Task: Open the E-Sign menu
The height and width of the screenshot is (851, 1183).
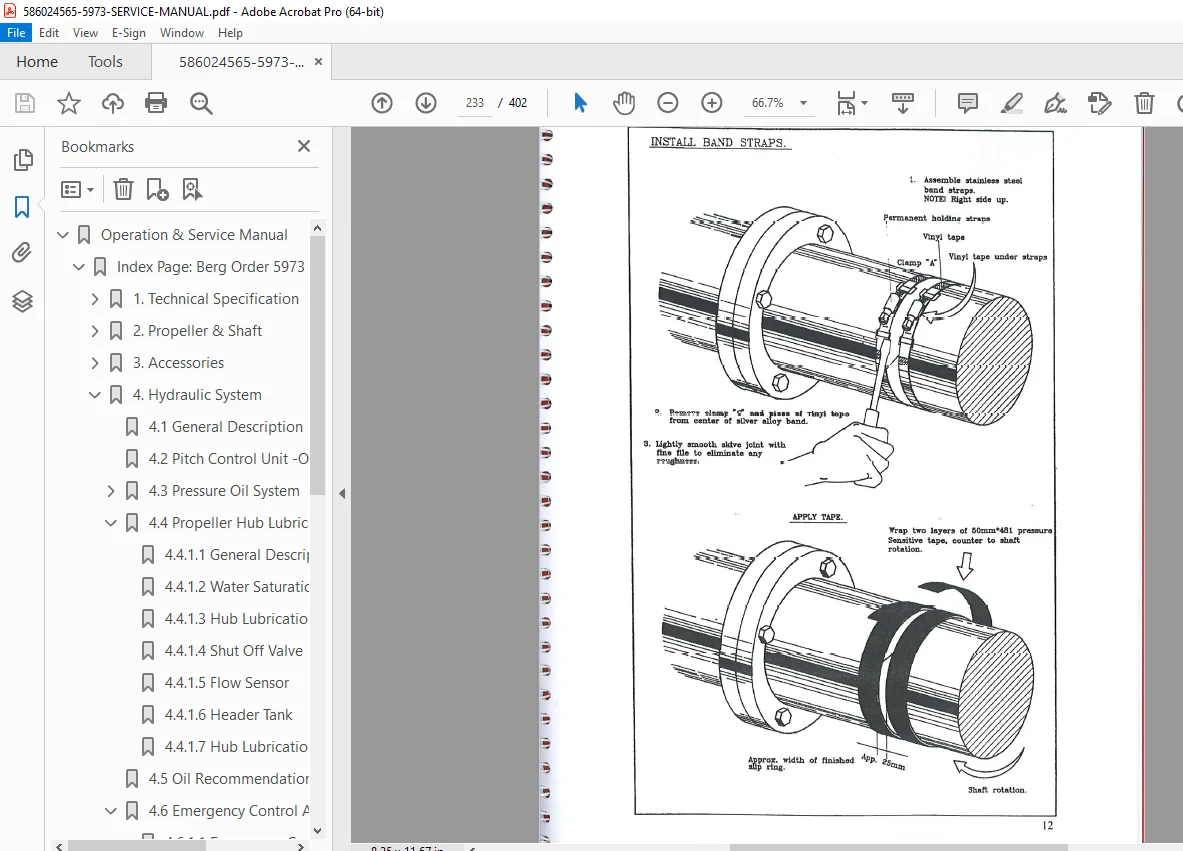Action: click(128, 32)
